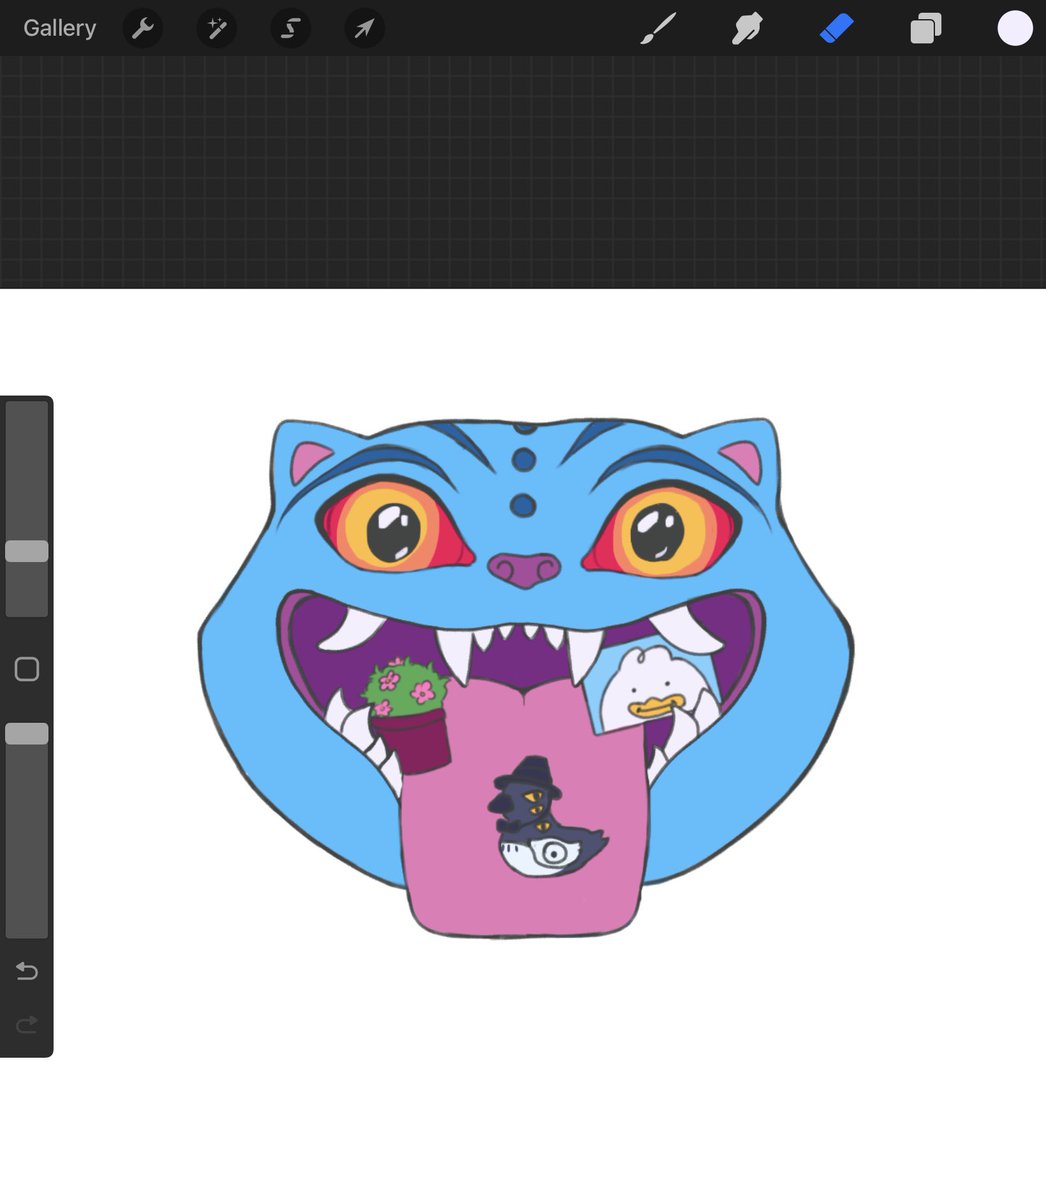Screen dimensions: 1046x1200
Task: Undo the last action with arrow
Action: (27, 971)
